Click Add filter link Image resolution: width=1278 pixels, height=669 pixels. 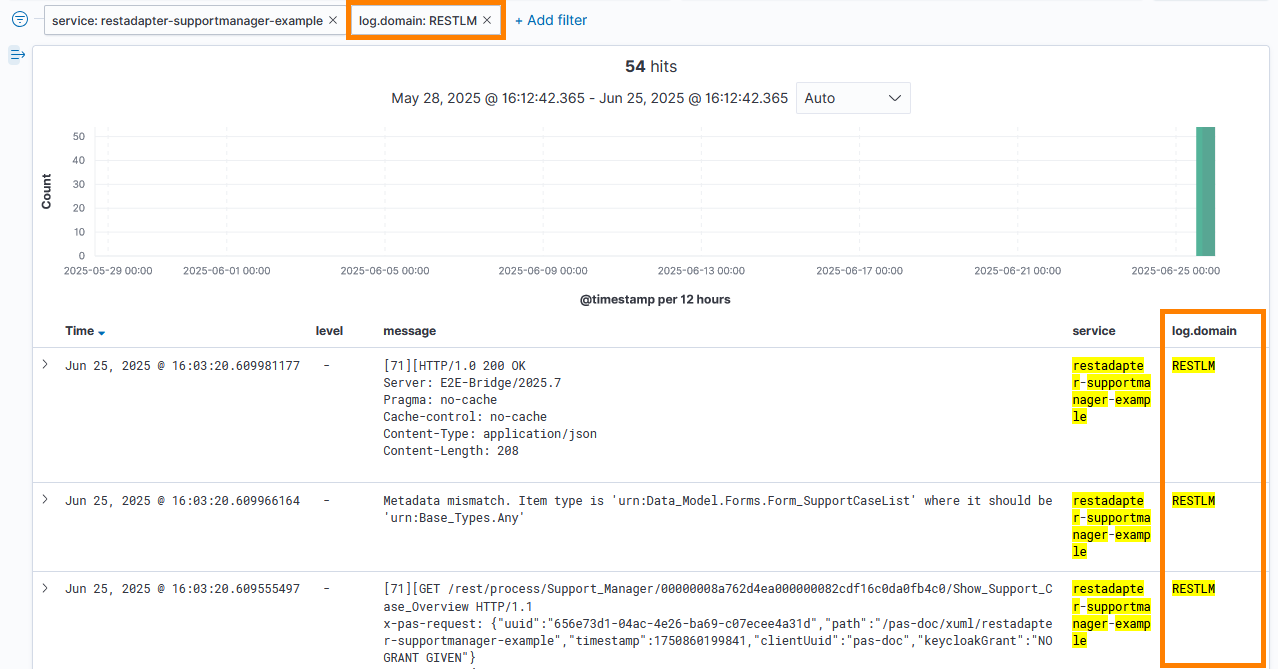point(551,20)
